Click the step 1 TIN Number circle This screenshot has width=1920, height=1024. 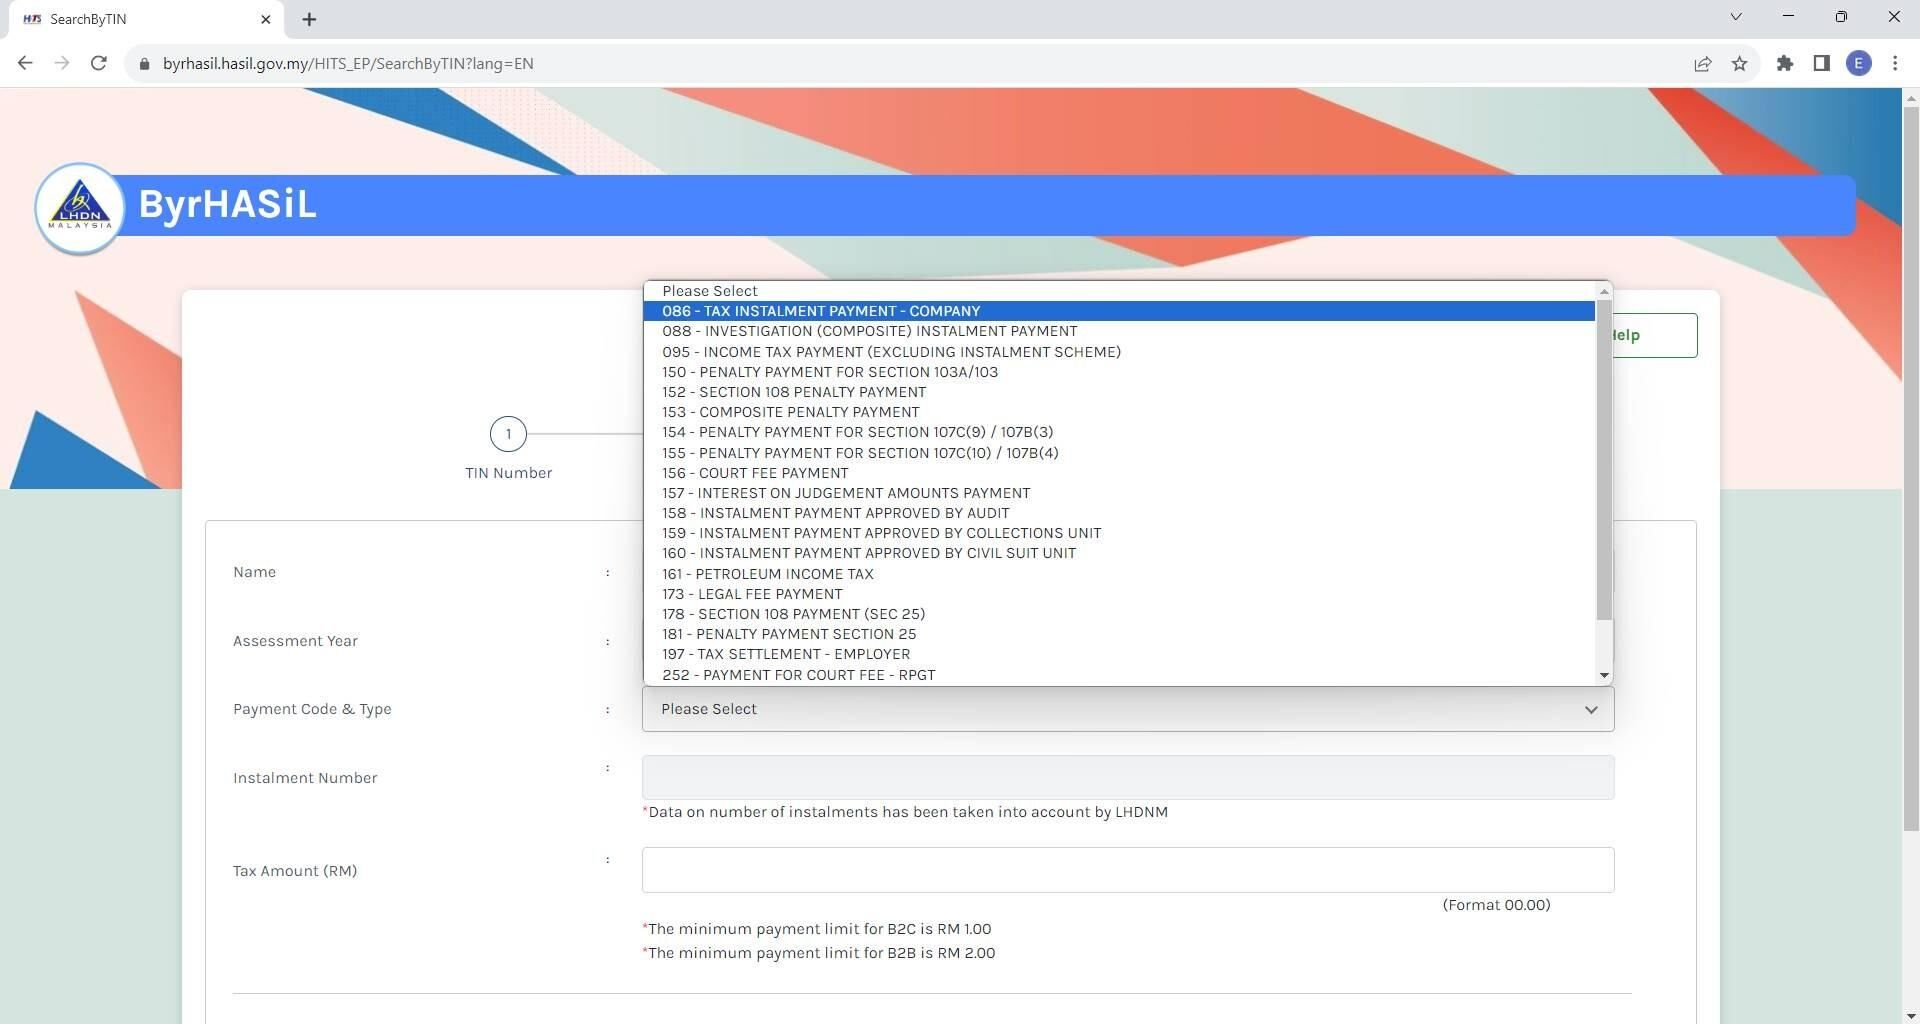[508, 434]
